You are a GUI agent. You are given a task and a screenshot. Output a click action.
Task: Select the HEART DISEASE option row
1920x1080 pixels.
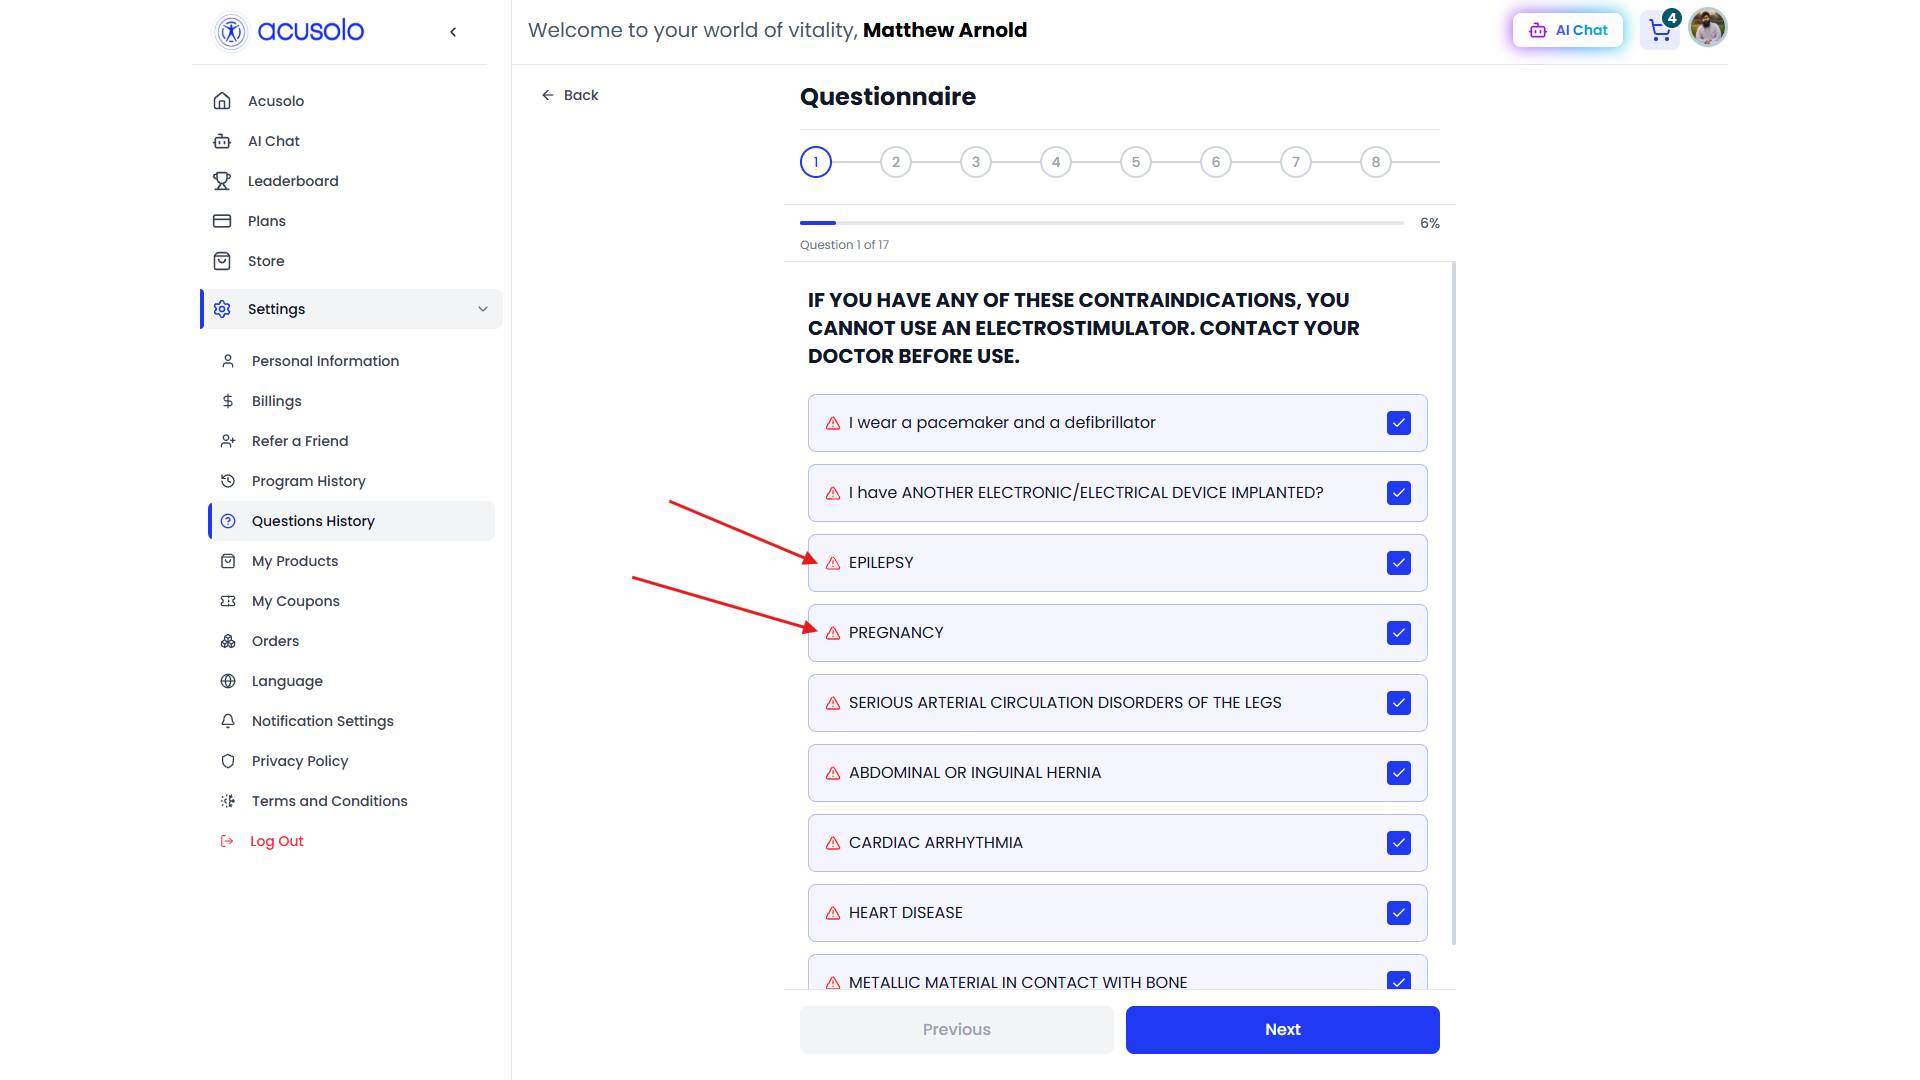pos(1118,913)
